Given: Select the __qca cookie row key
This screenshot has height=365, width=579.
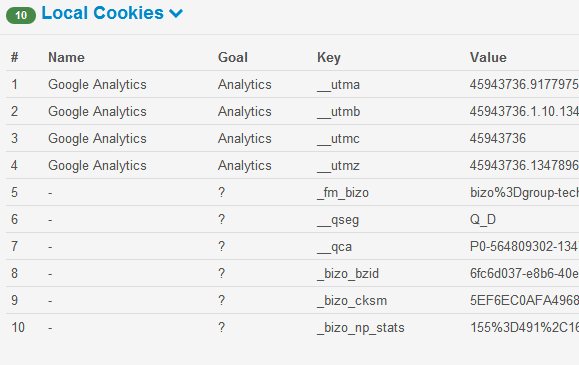Looking at the screenshot, I should (335, 247).
